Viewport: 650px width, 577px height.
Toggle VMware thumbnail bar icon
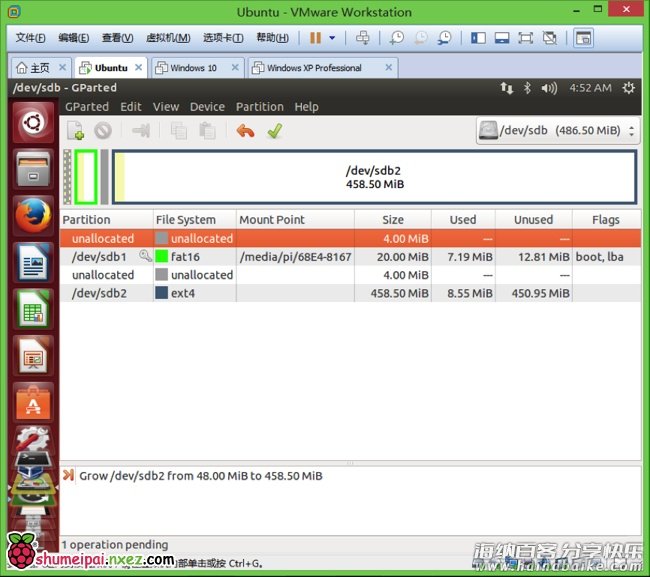click(x=502, y=38)
